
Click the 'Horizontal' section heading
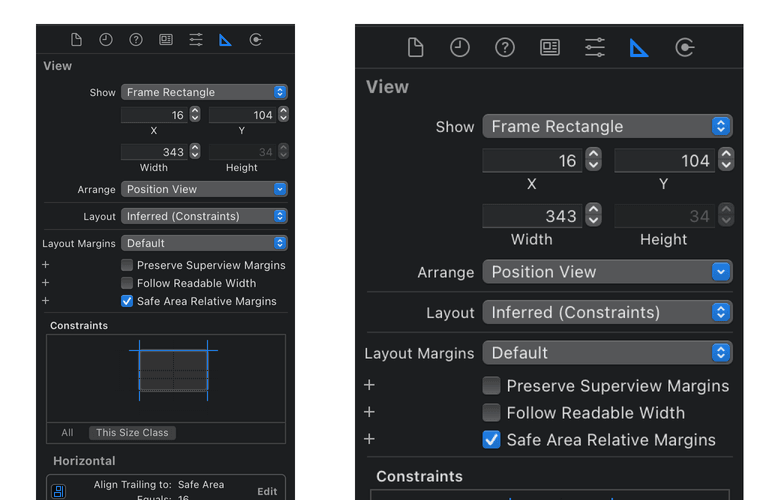84,461
